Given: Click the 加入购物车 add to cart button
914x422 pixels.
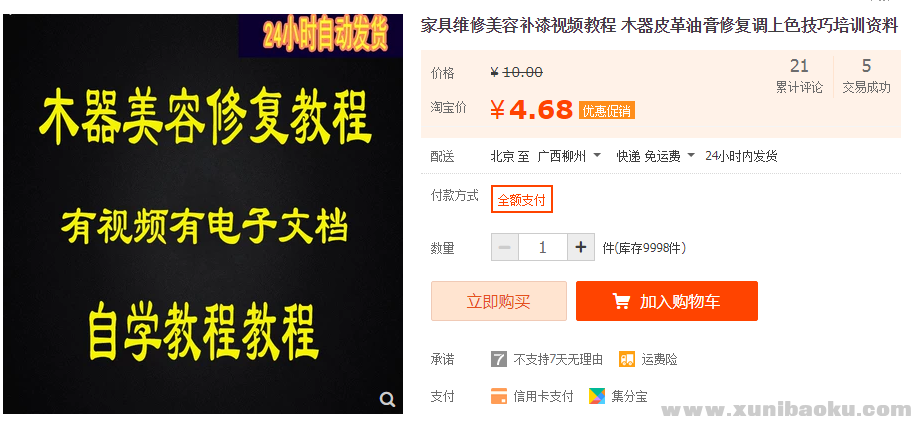Looking at the screenshot, I should coord(667,301).
